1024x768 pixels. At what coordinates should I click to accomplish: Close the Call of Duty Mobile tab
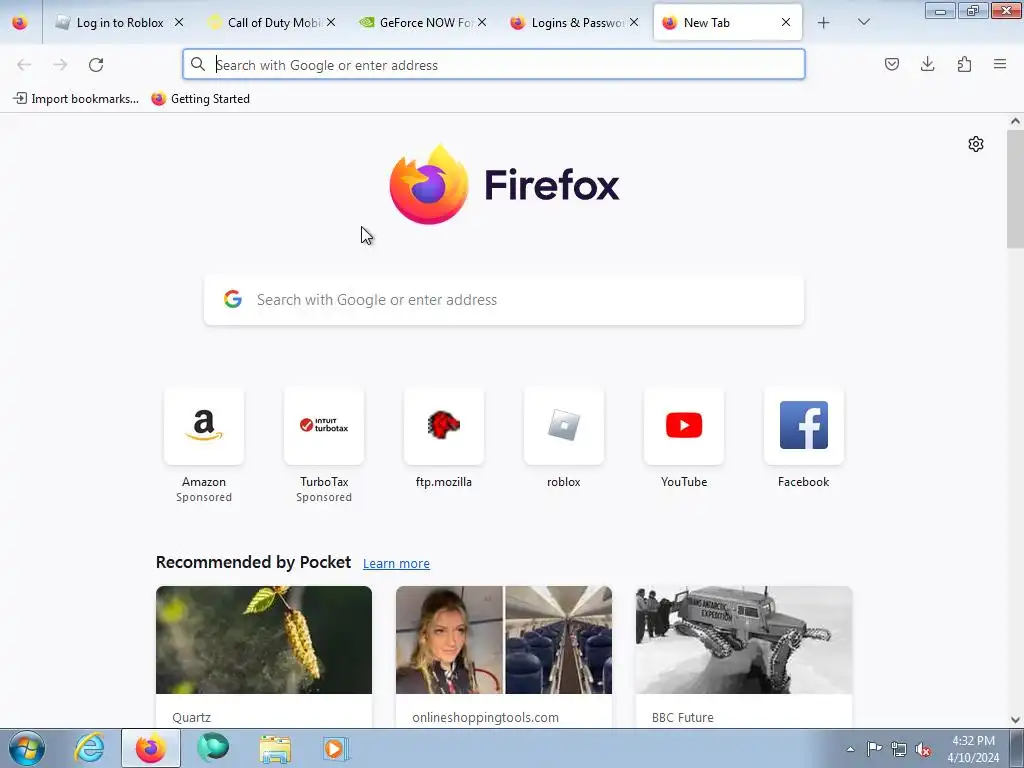[331, 22]
